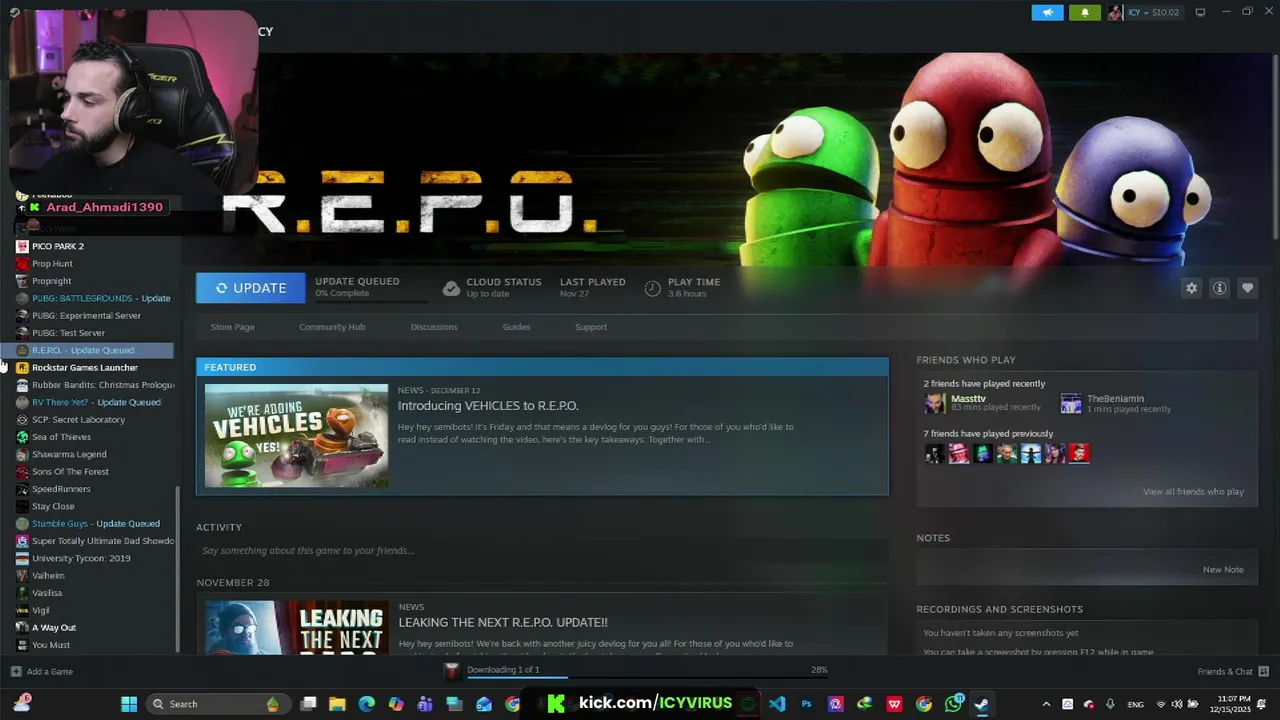View Massttv friend avatar
1280x720 pixels.
tap(935, 403)
